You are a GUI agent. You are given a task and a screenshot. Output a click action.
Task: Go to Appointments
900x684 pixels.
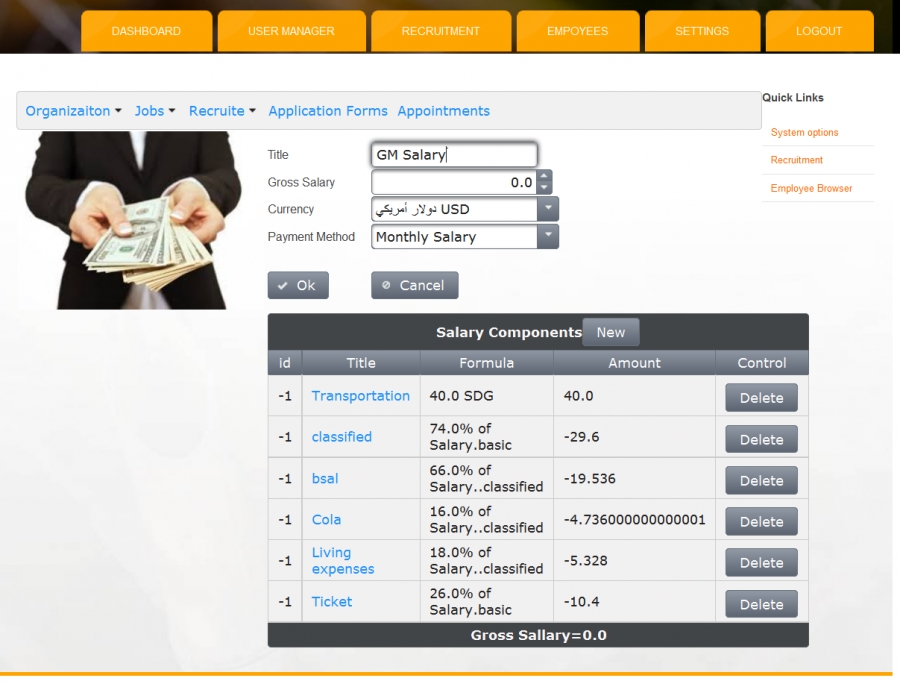pyautogui.click(x=443, y=111)
